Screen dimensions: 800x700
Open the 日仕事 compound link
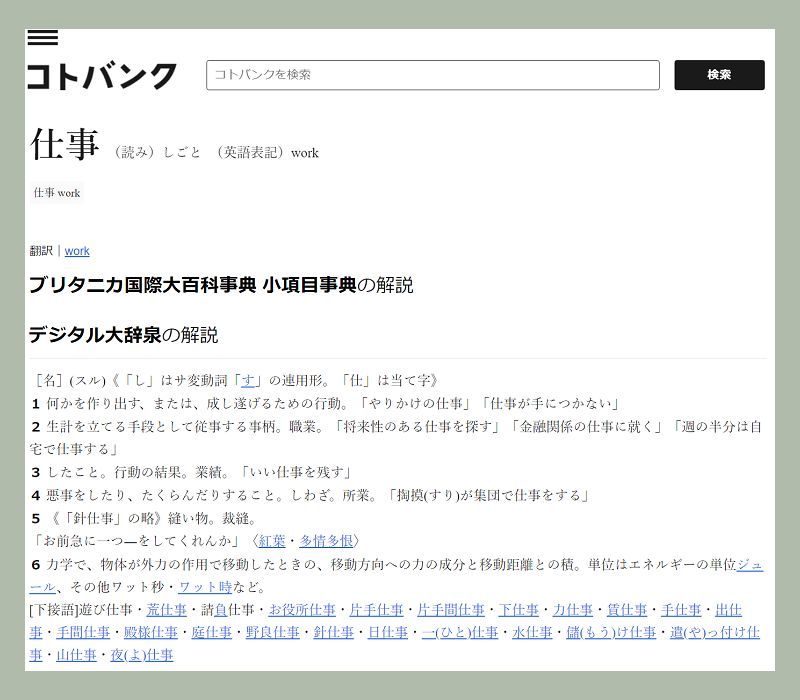tap(388, 633)
